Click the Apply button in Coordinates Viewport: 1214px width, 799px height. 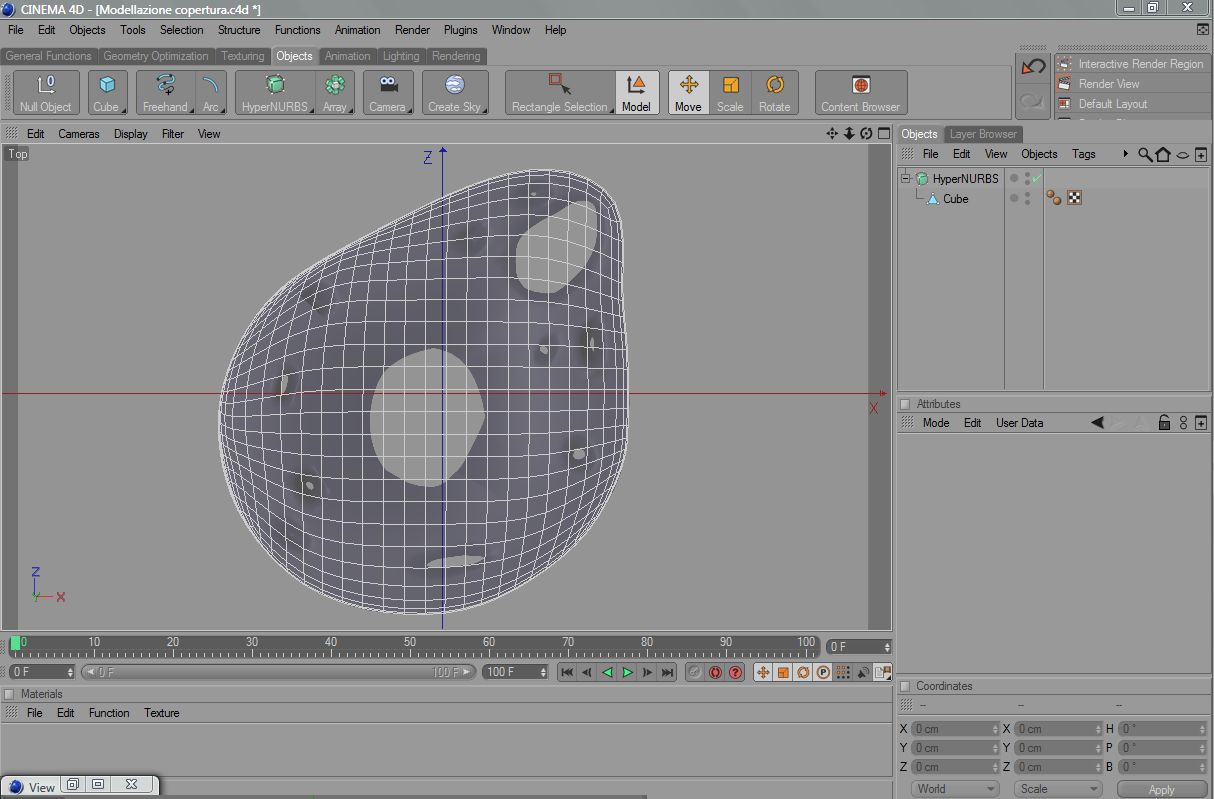[x=1161, y=789]
